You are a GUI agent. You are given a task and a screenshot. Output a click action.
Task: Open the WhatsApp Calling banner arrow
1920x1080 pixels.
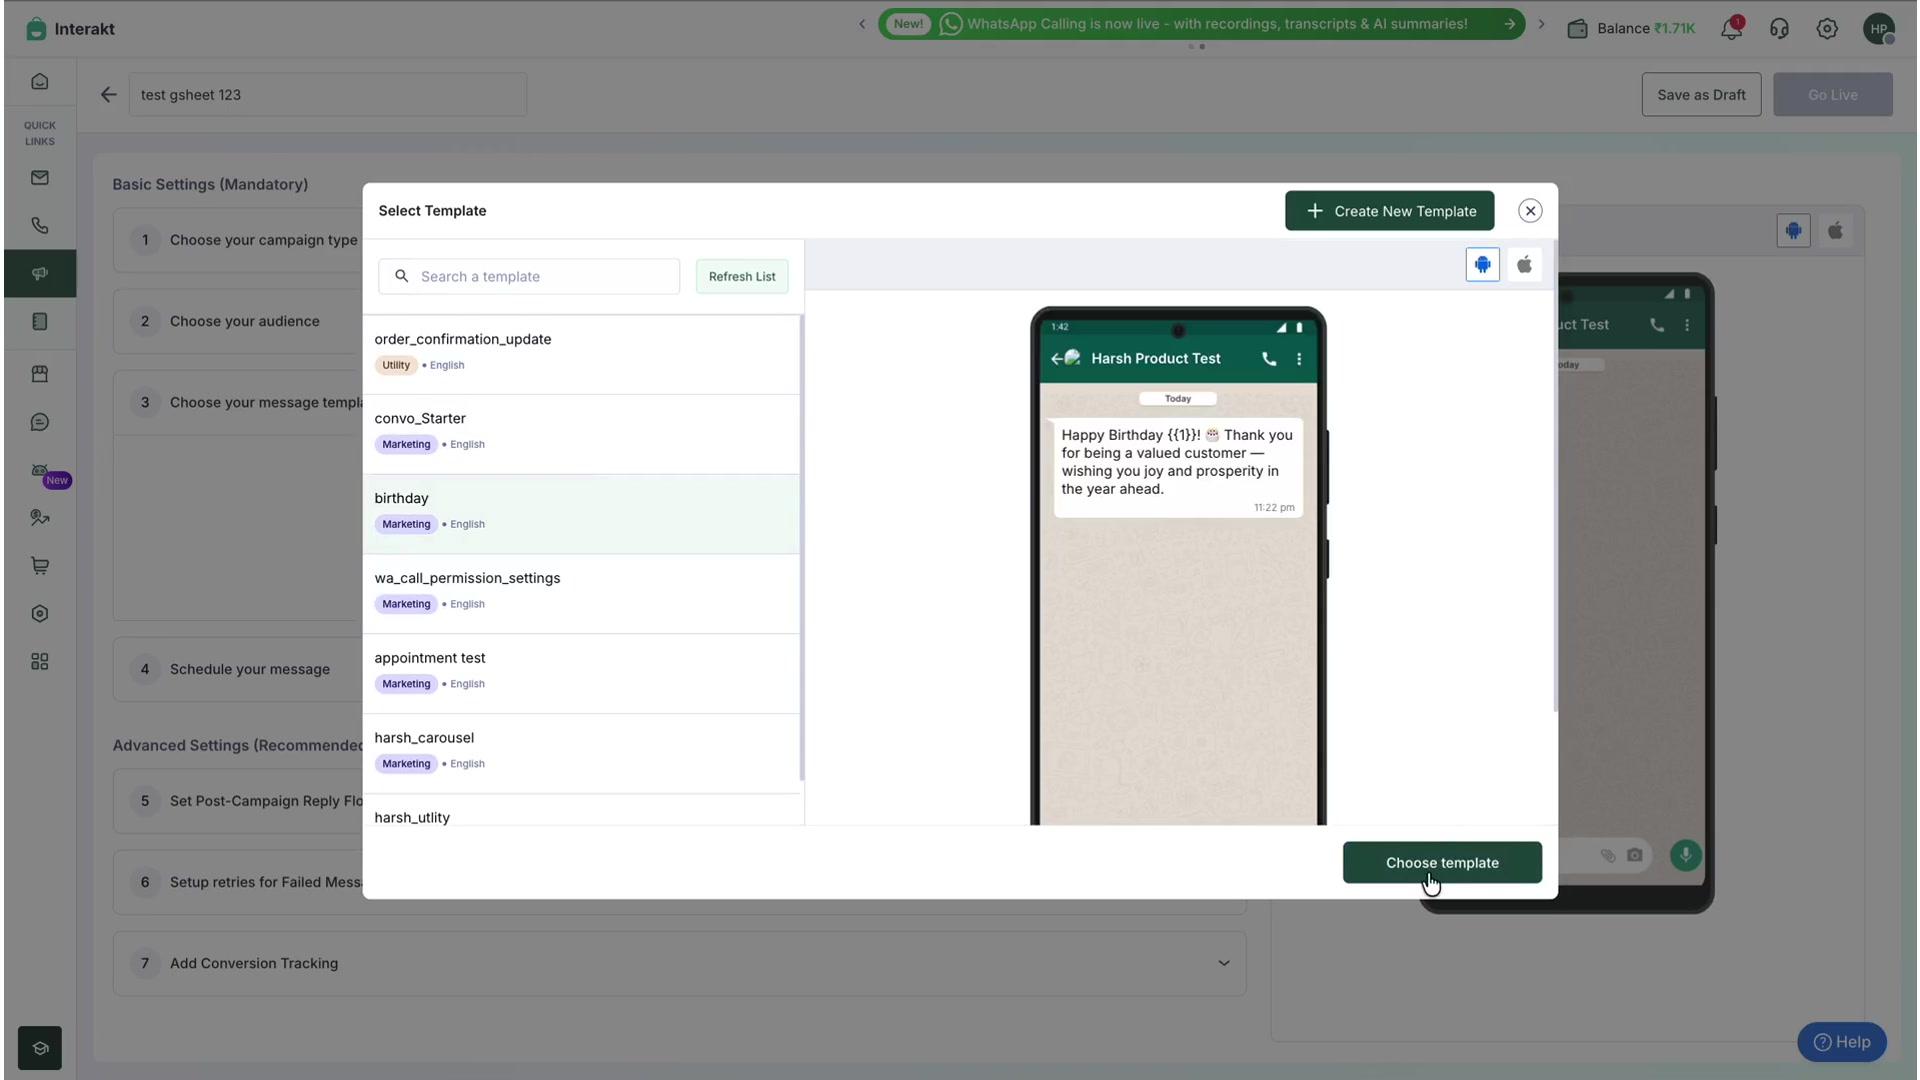tap(1509, 24)
